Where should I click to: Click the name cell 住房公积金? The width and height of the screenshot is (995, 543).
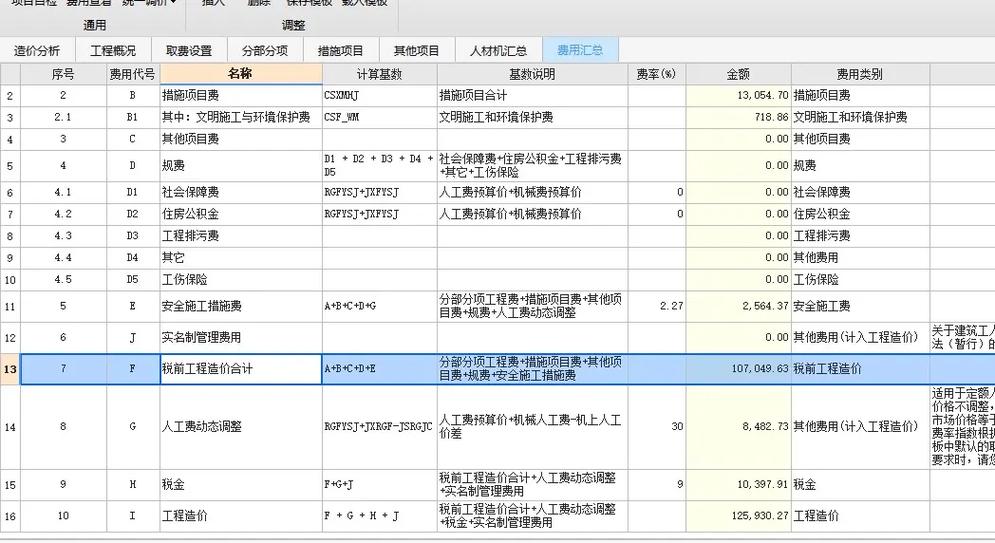tap(241, 214)
